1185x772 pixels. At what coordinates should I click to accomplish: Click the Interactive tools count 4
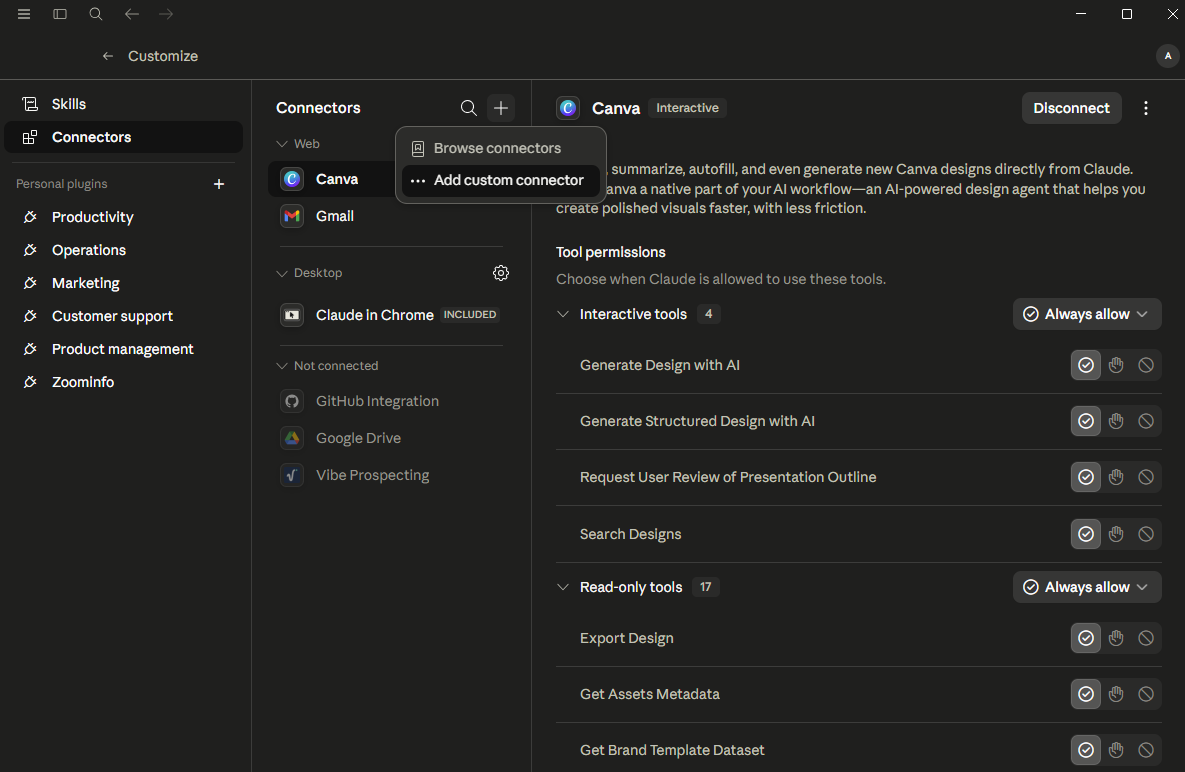(708, 314)
